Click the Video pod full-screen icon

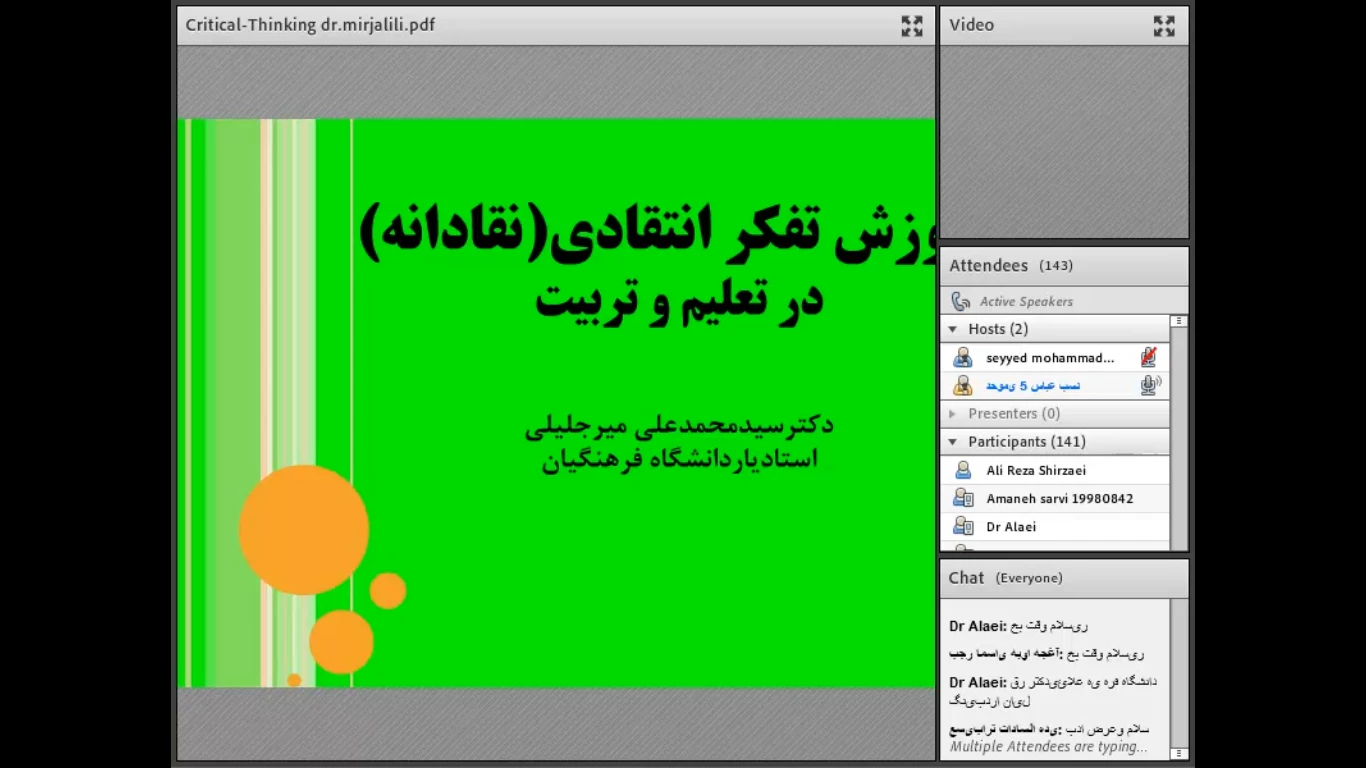click(x=1164, y=26)
